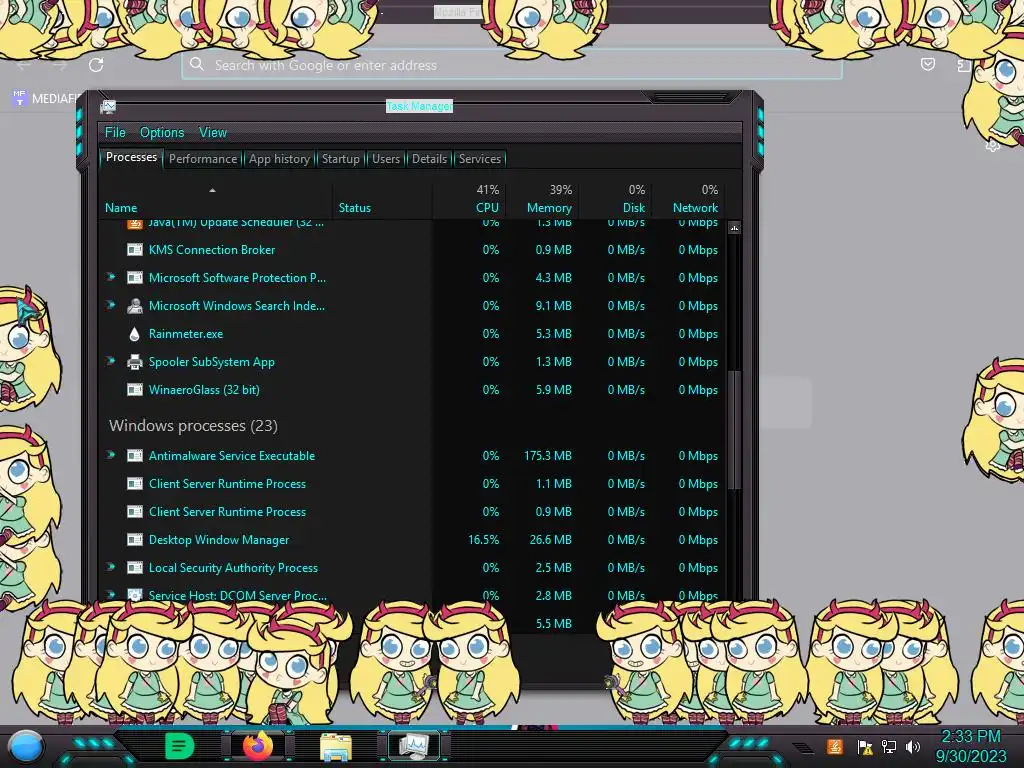Open the network tray icon

[889, 747]
